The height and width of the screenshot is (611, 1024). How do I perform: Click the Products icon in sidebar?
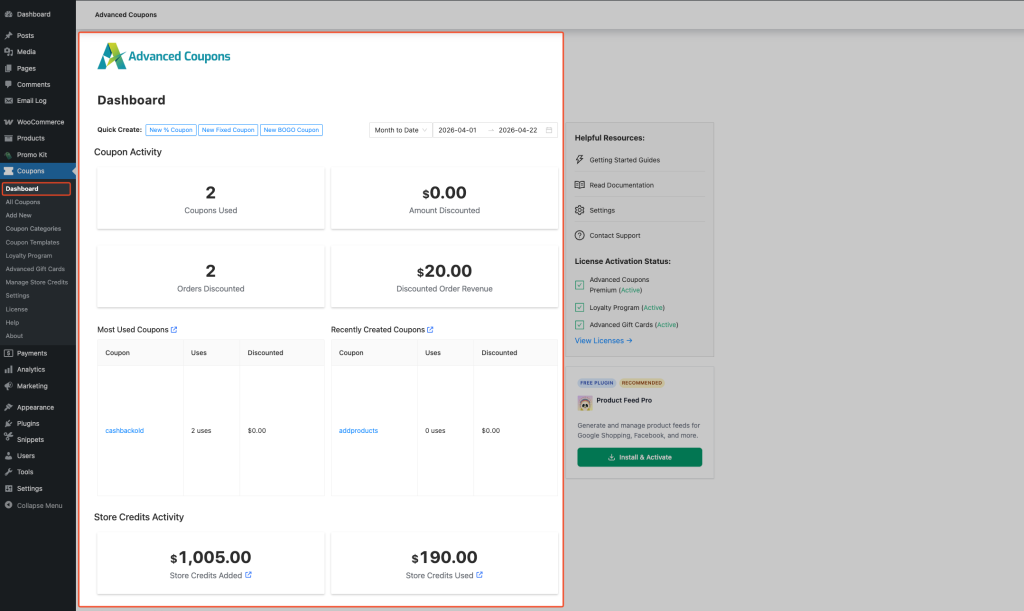coord(8,138)
